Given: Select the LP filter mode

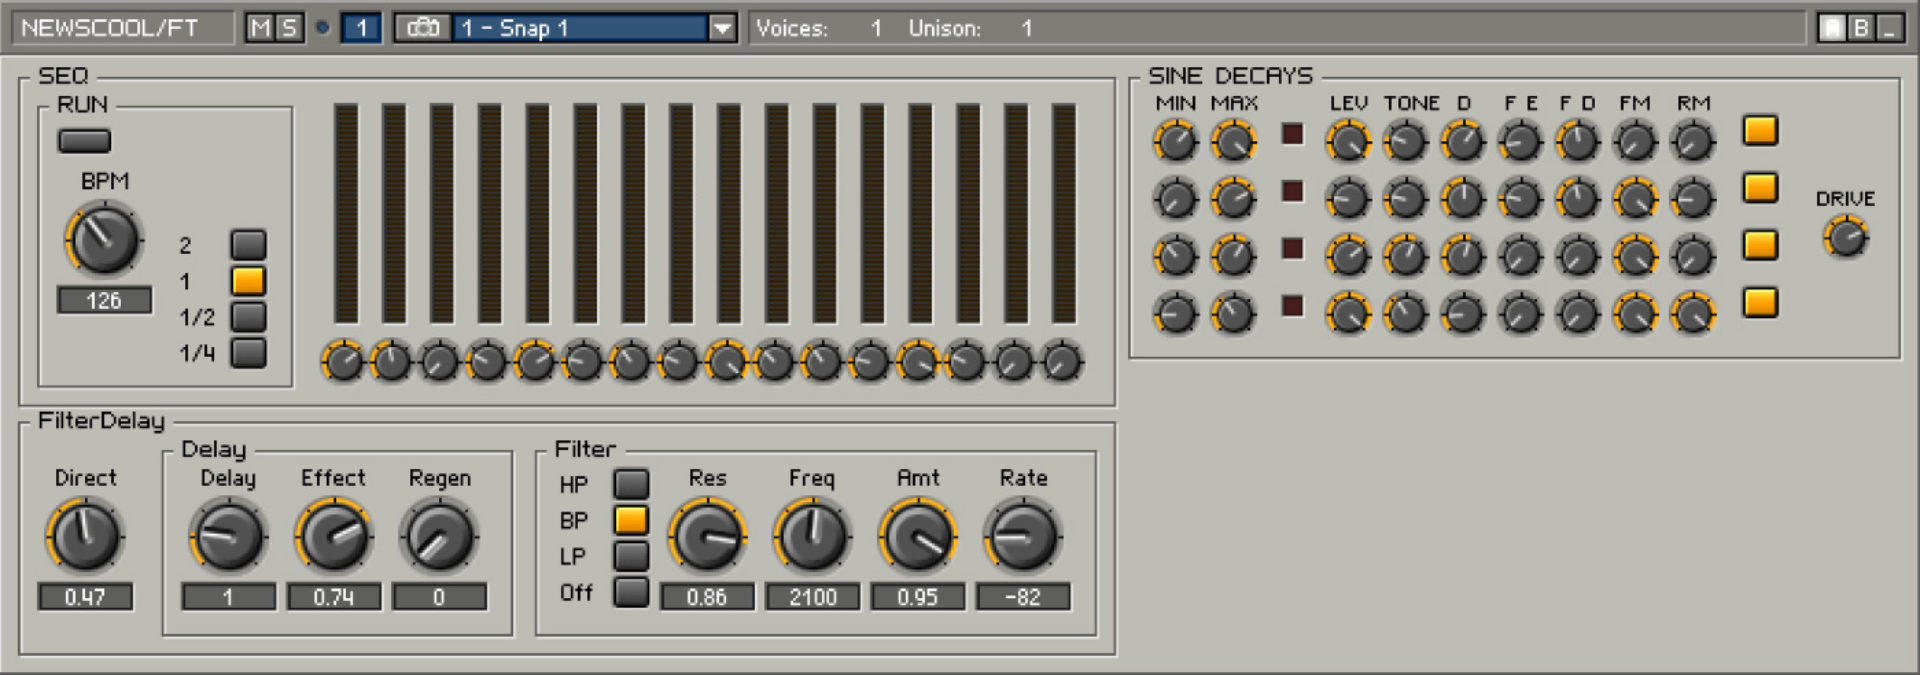Looking at the screenshot, I should click(x=631, y=556).
